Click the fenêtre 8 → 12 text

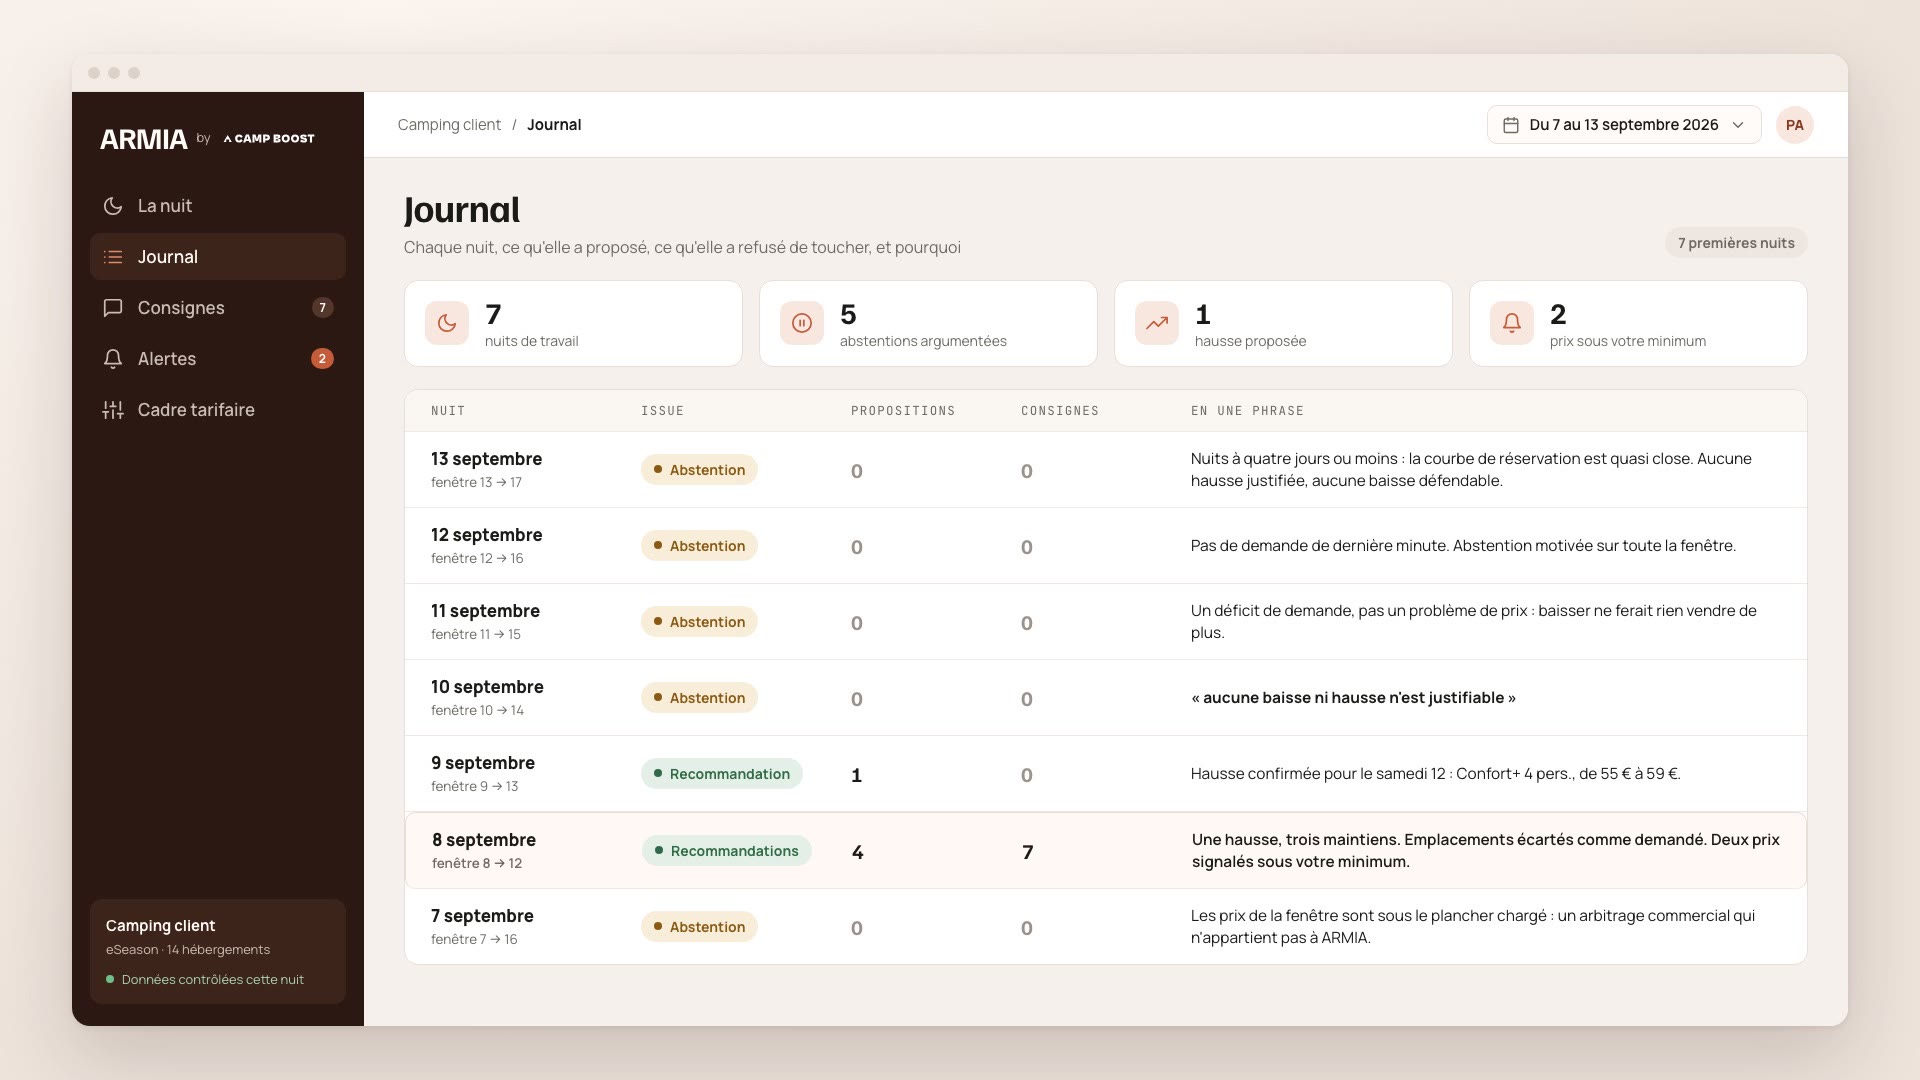(477, 864)
